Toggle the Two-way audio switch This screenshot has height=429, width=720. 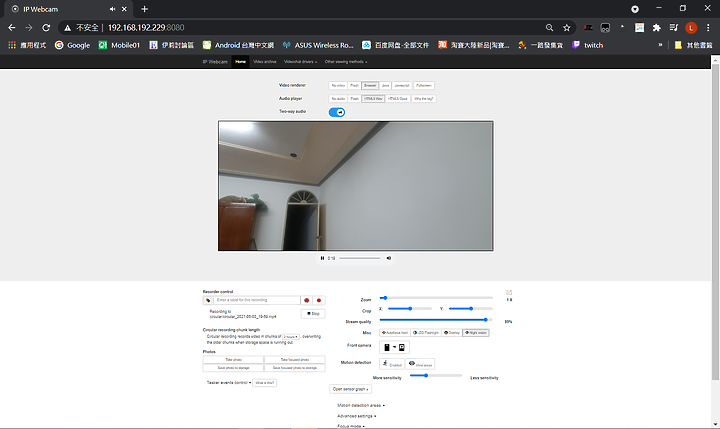(337, 112)
